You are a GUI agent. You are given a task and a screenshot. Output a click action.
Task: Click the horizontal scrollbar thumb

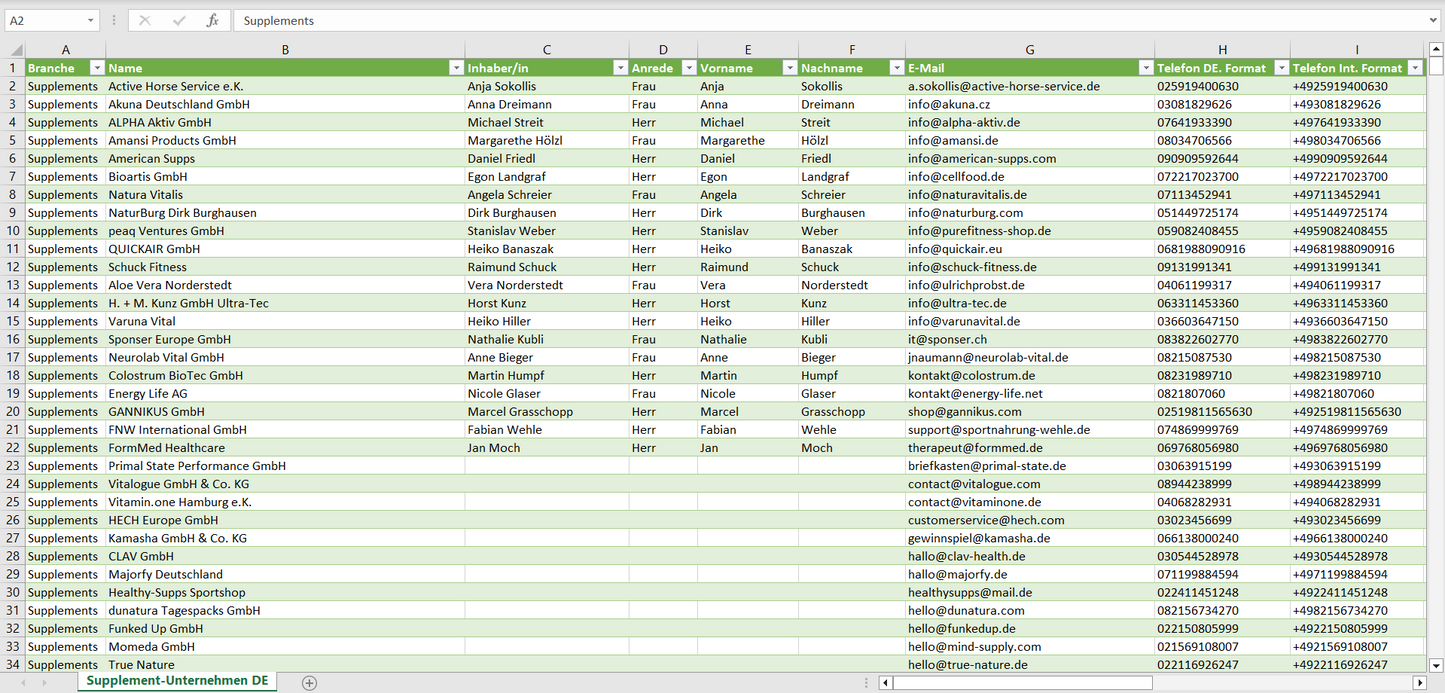[1022, 682]
